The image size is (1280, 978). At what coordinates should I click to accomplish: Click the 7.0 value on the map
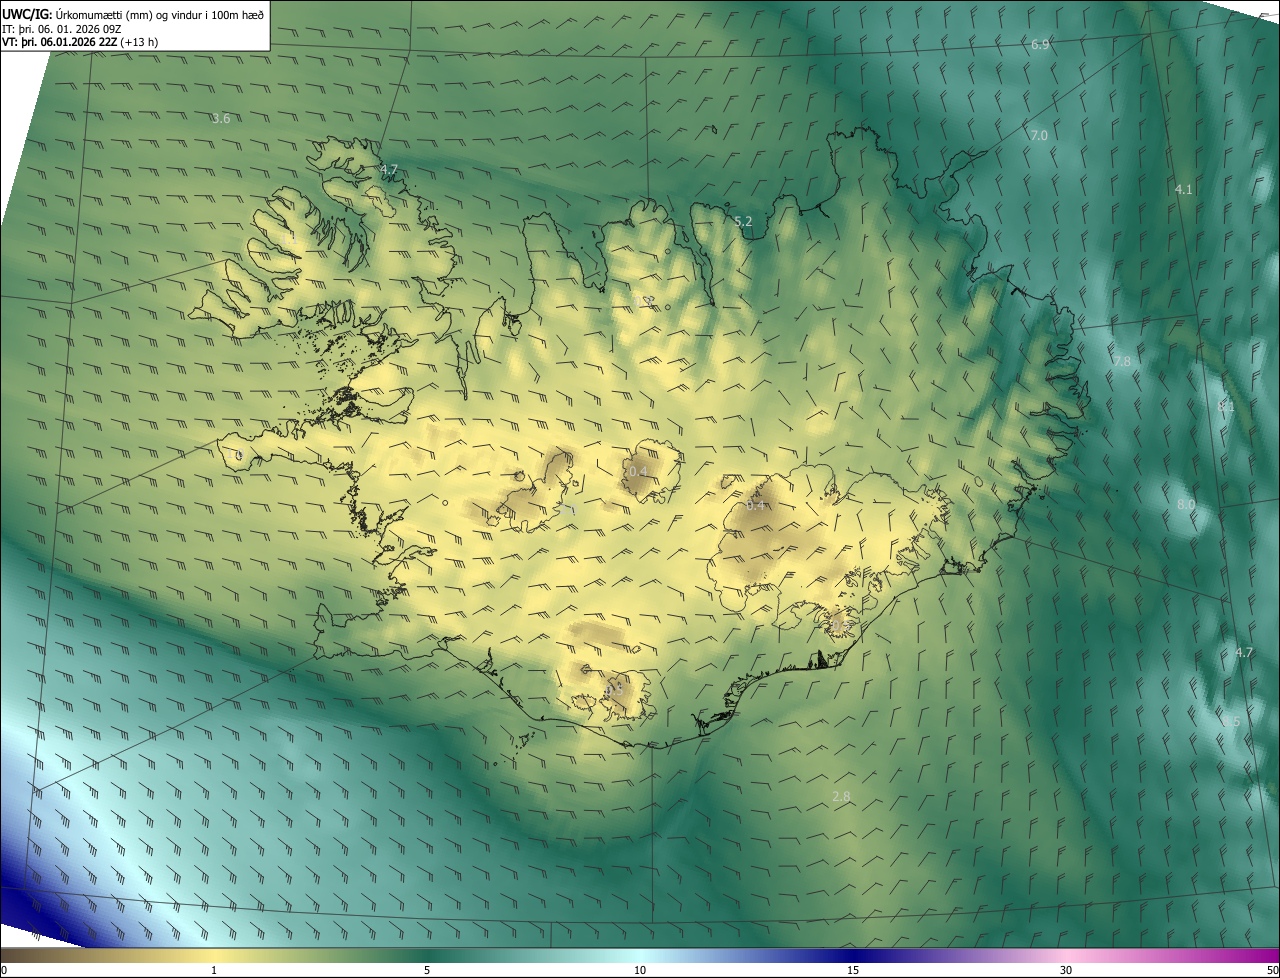[1039, 135]
